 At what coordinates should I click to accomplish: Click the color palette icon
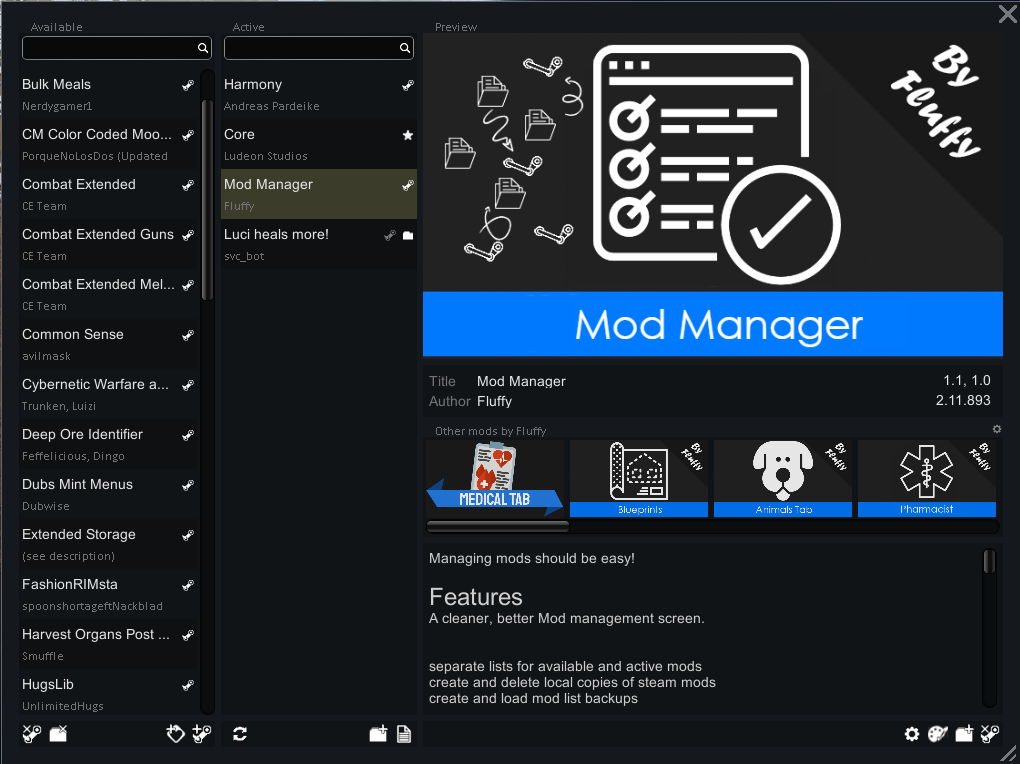(x=937, y=734)
